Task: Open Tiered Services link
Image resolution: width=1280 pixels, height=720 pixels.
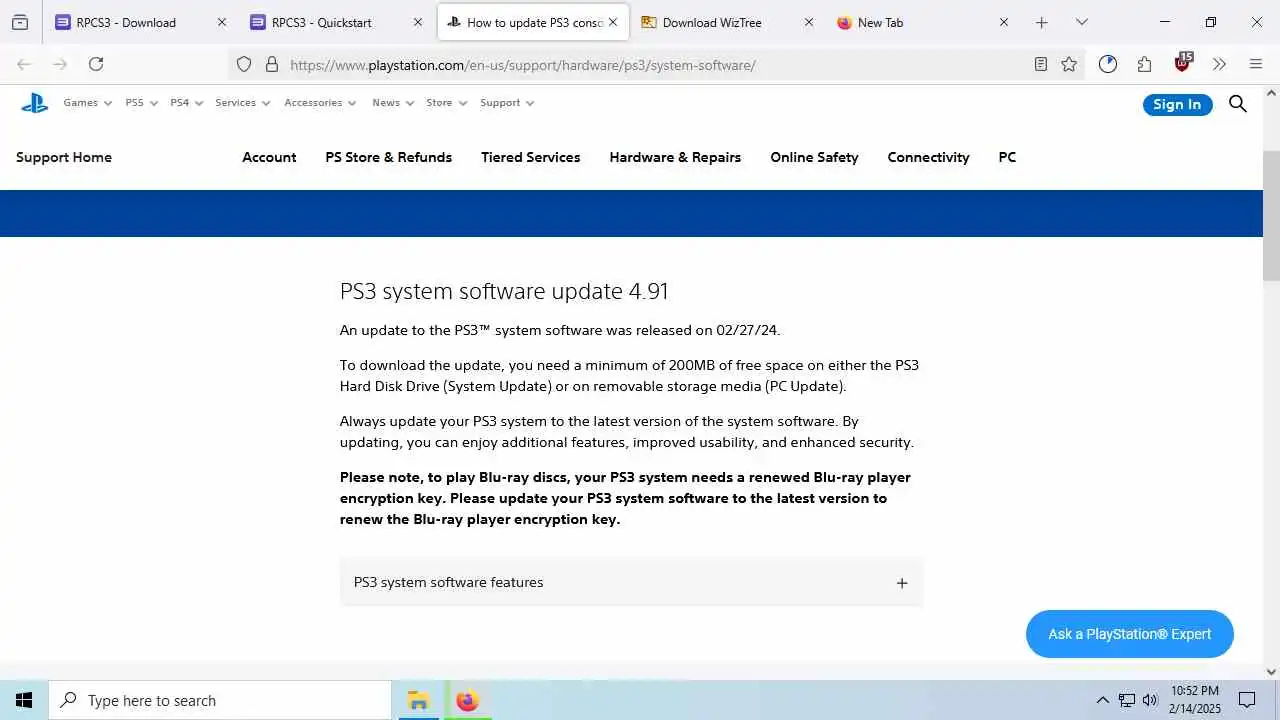Action: pyautogui.click(x=531, y=157)
